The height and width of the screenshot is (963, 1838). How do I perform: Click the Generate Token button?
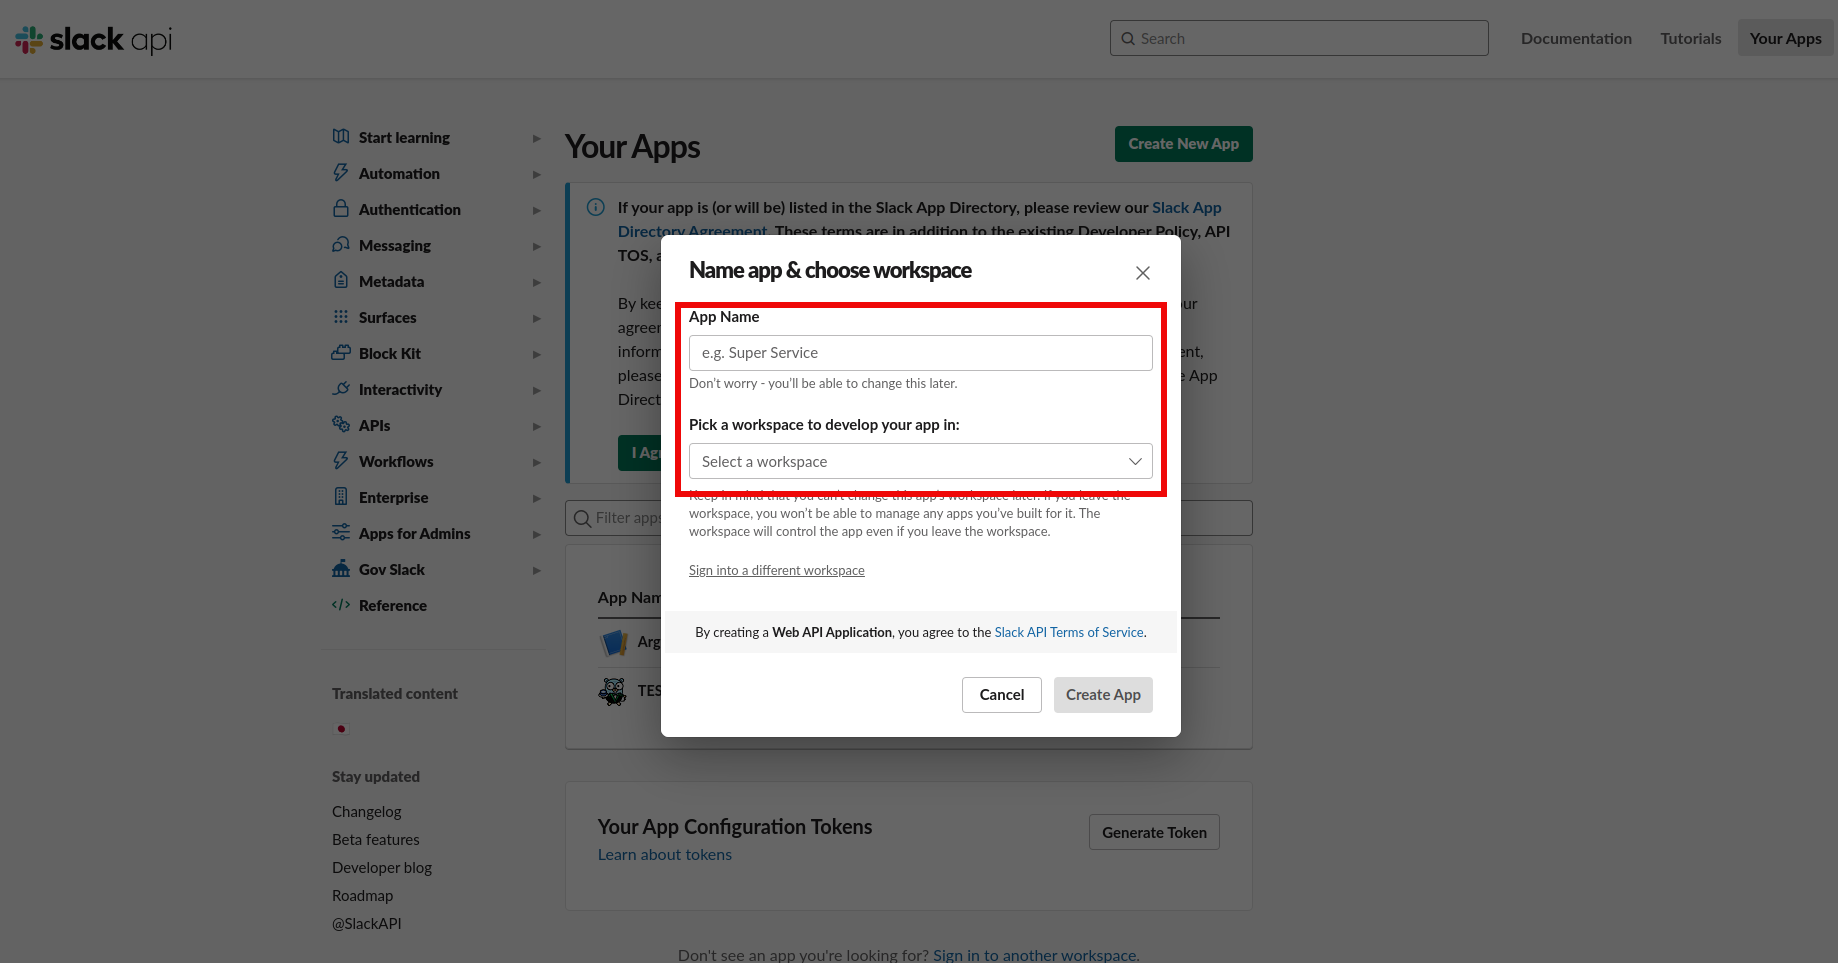pos(1154,832)
